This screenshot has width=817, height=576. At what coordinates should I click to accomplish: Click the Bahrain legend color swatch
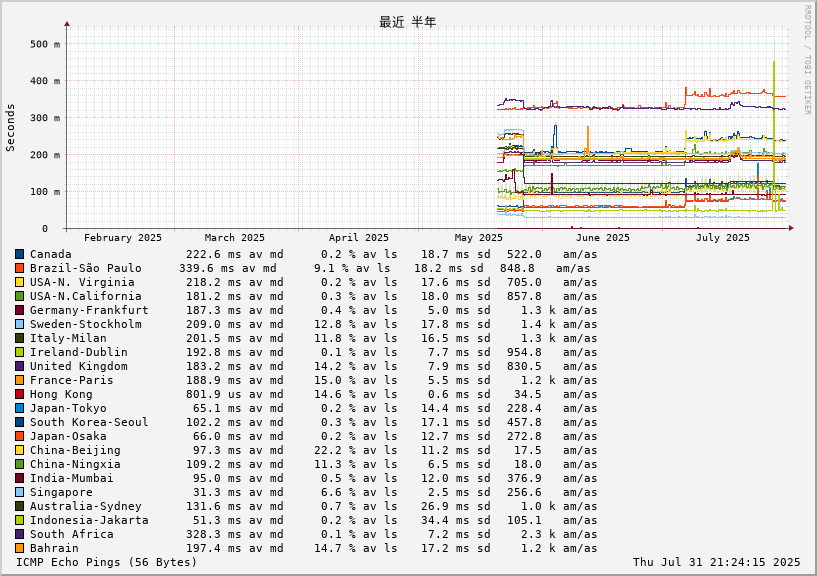[x=19, y=548]
